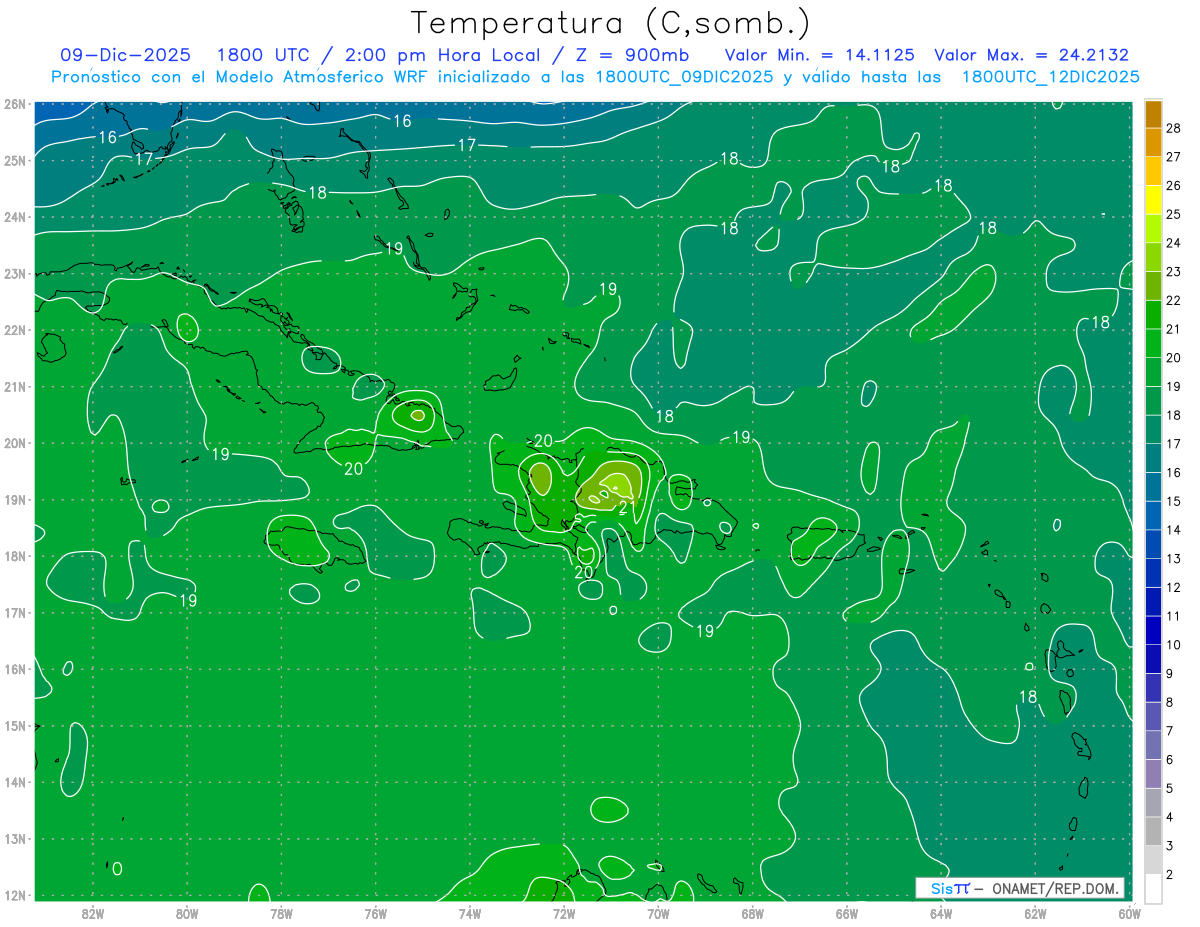Click the "76W" longitude axis label
This screenshot has height=927, width=1200.
tap(376, 913)
